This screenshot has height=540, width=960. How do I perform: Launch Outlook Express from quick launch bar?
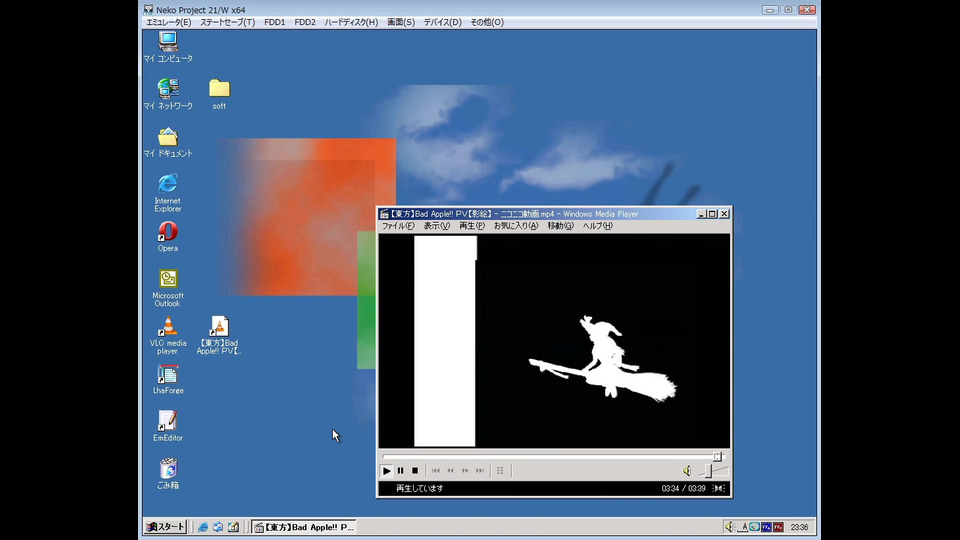click(218, 527)
